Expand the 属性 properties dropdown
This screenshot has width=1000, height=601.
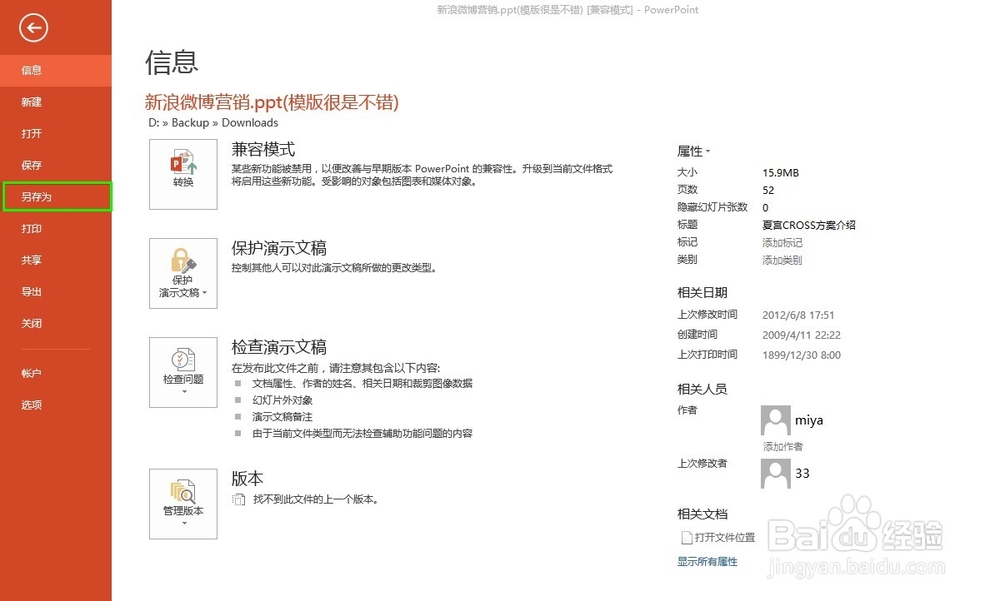(693, 151)
